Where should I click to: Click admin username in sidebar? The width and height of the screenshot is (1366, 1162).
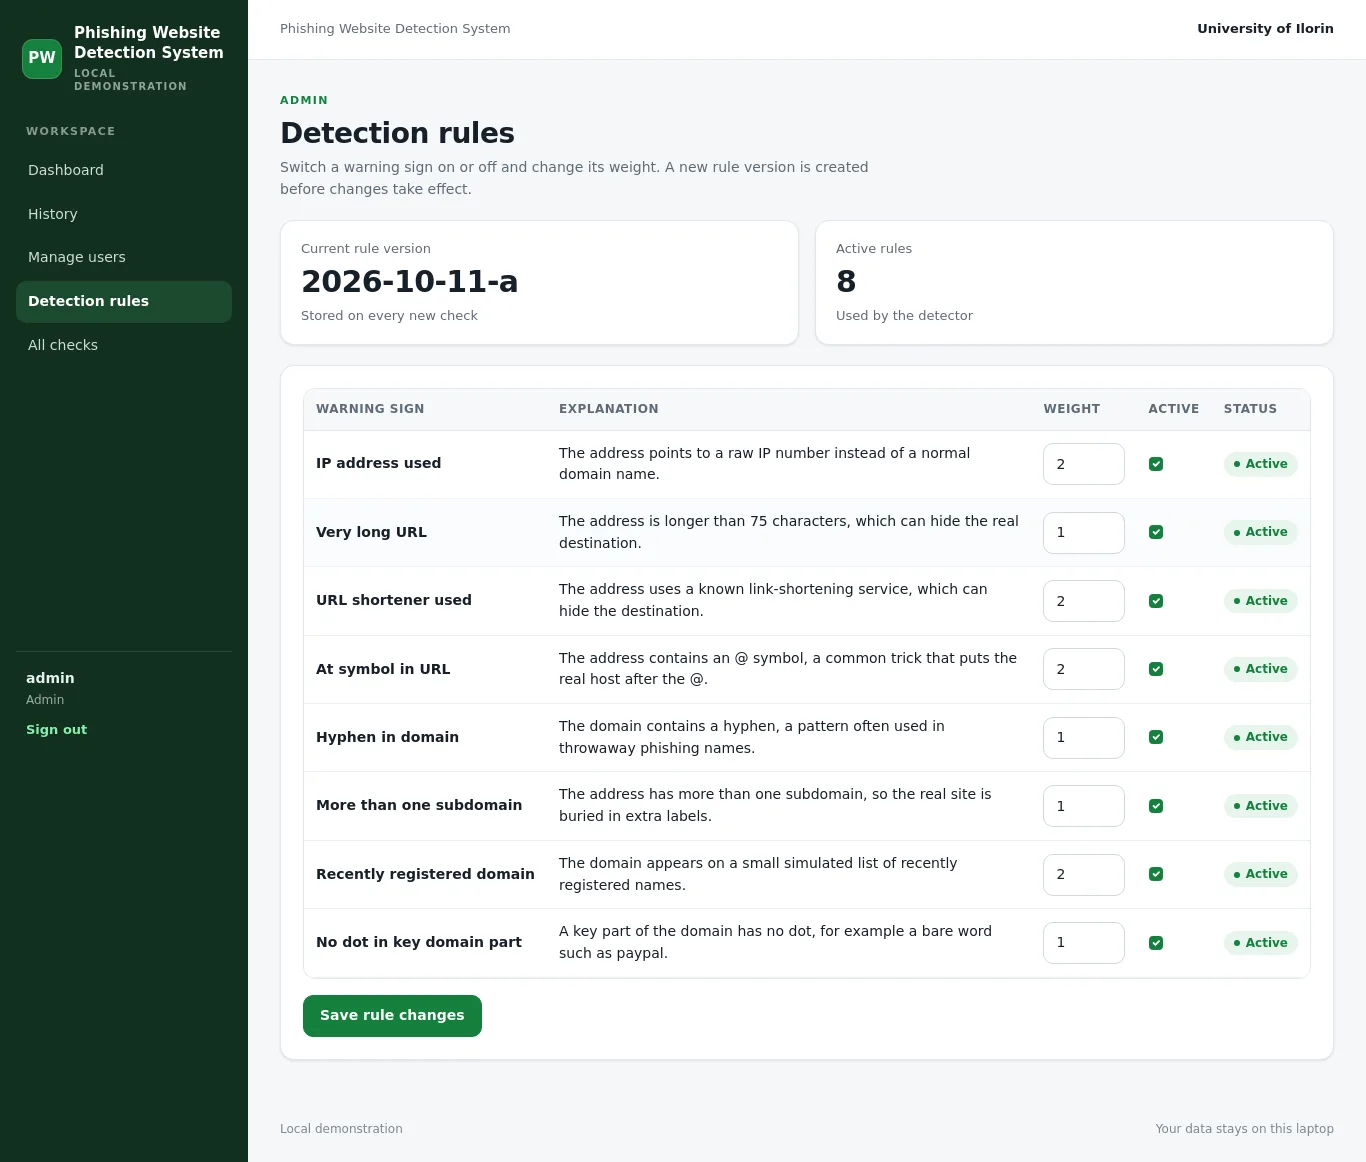(50, 678)
